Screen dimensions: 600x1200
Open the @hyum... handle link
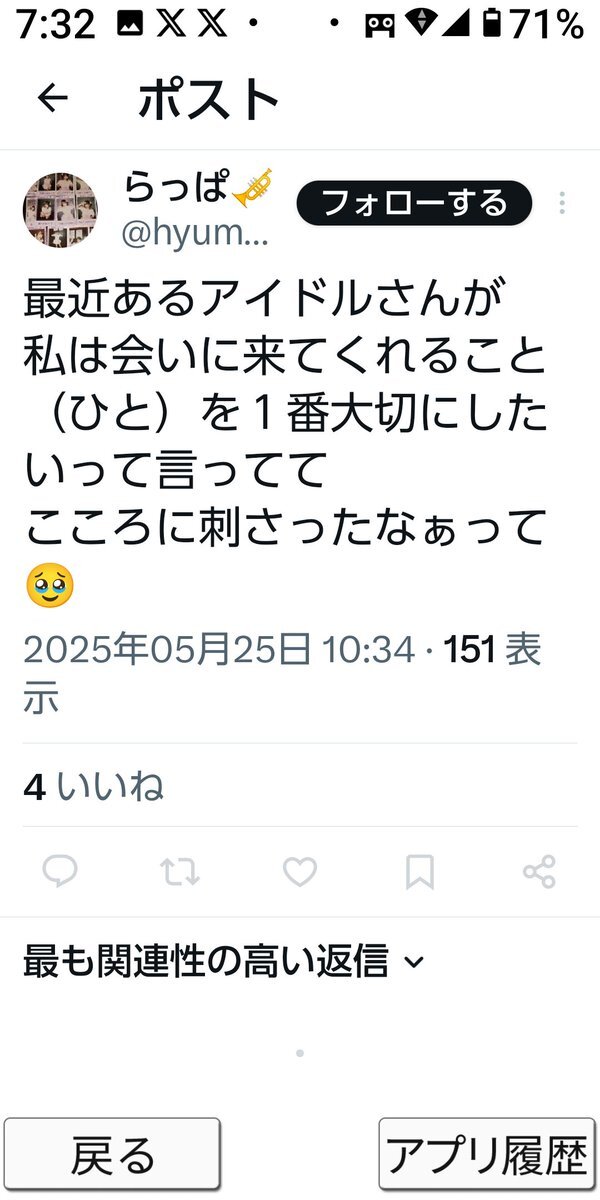coord(194,234)
